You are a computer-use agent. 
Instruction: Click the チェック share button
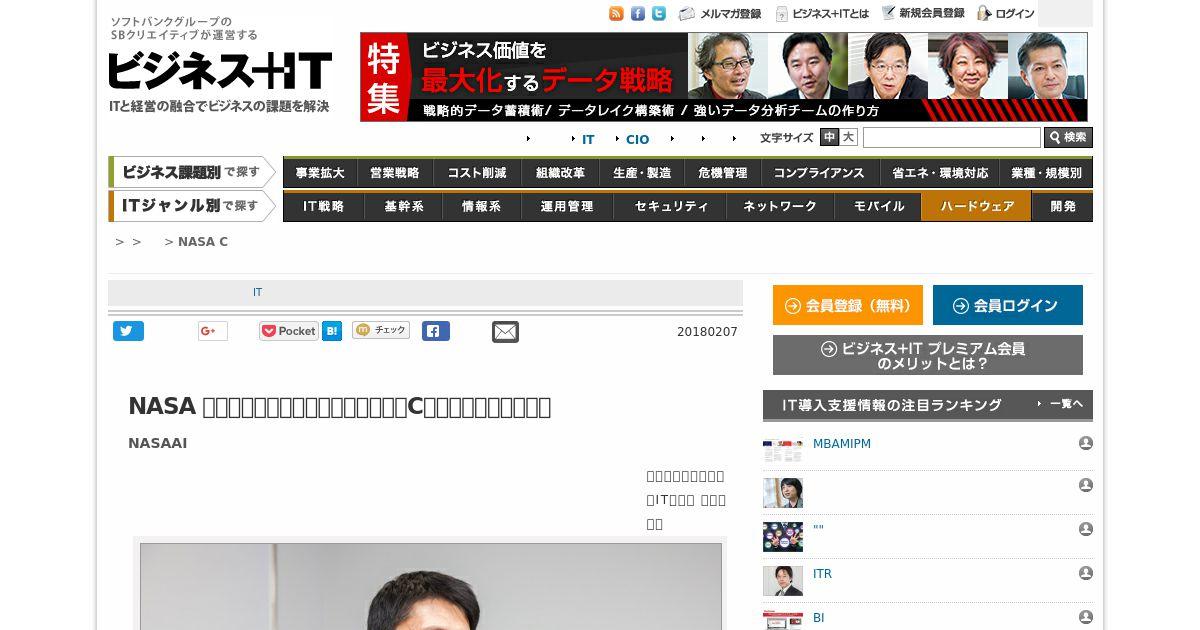(381, 330)
